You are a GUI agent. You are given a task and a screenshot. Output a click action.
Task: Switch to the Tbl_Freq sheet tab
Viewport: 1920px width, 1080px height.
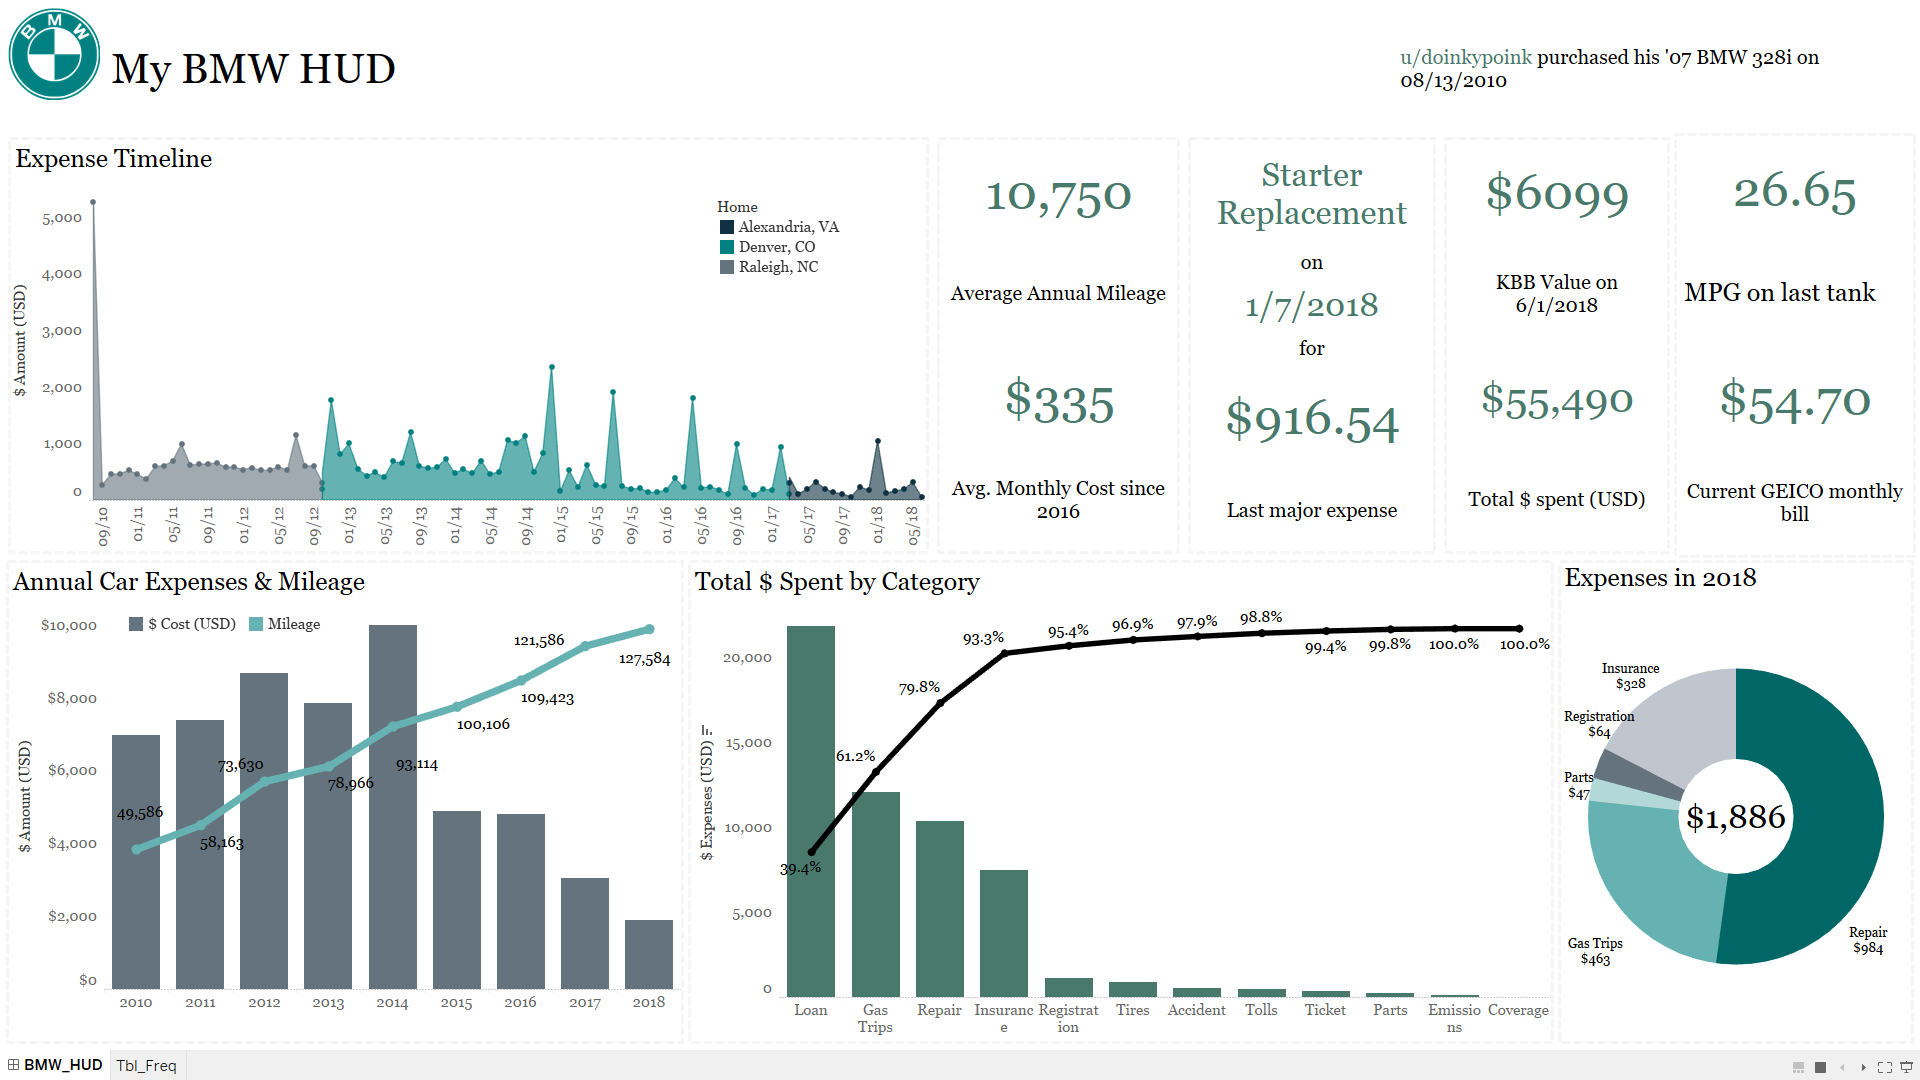pyautogui.click(x=146, y=1066)
